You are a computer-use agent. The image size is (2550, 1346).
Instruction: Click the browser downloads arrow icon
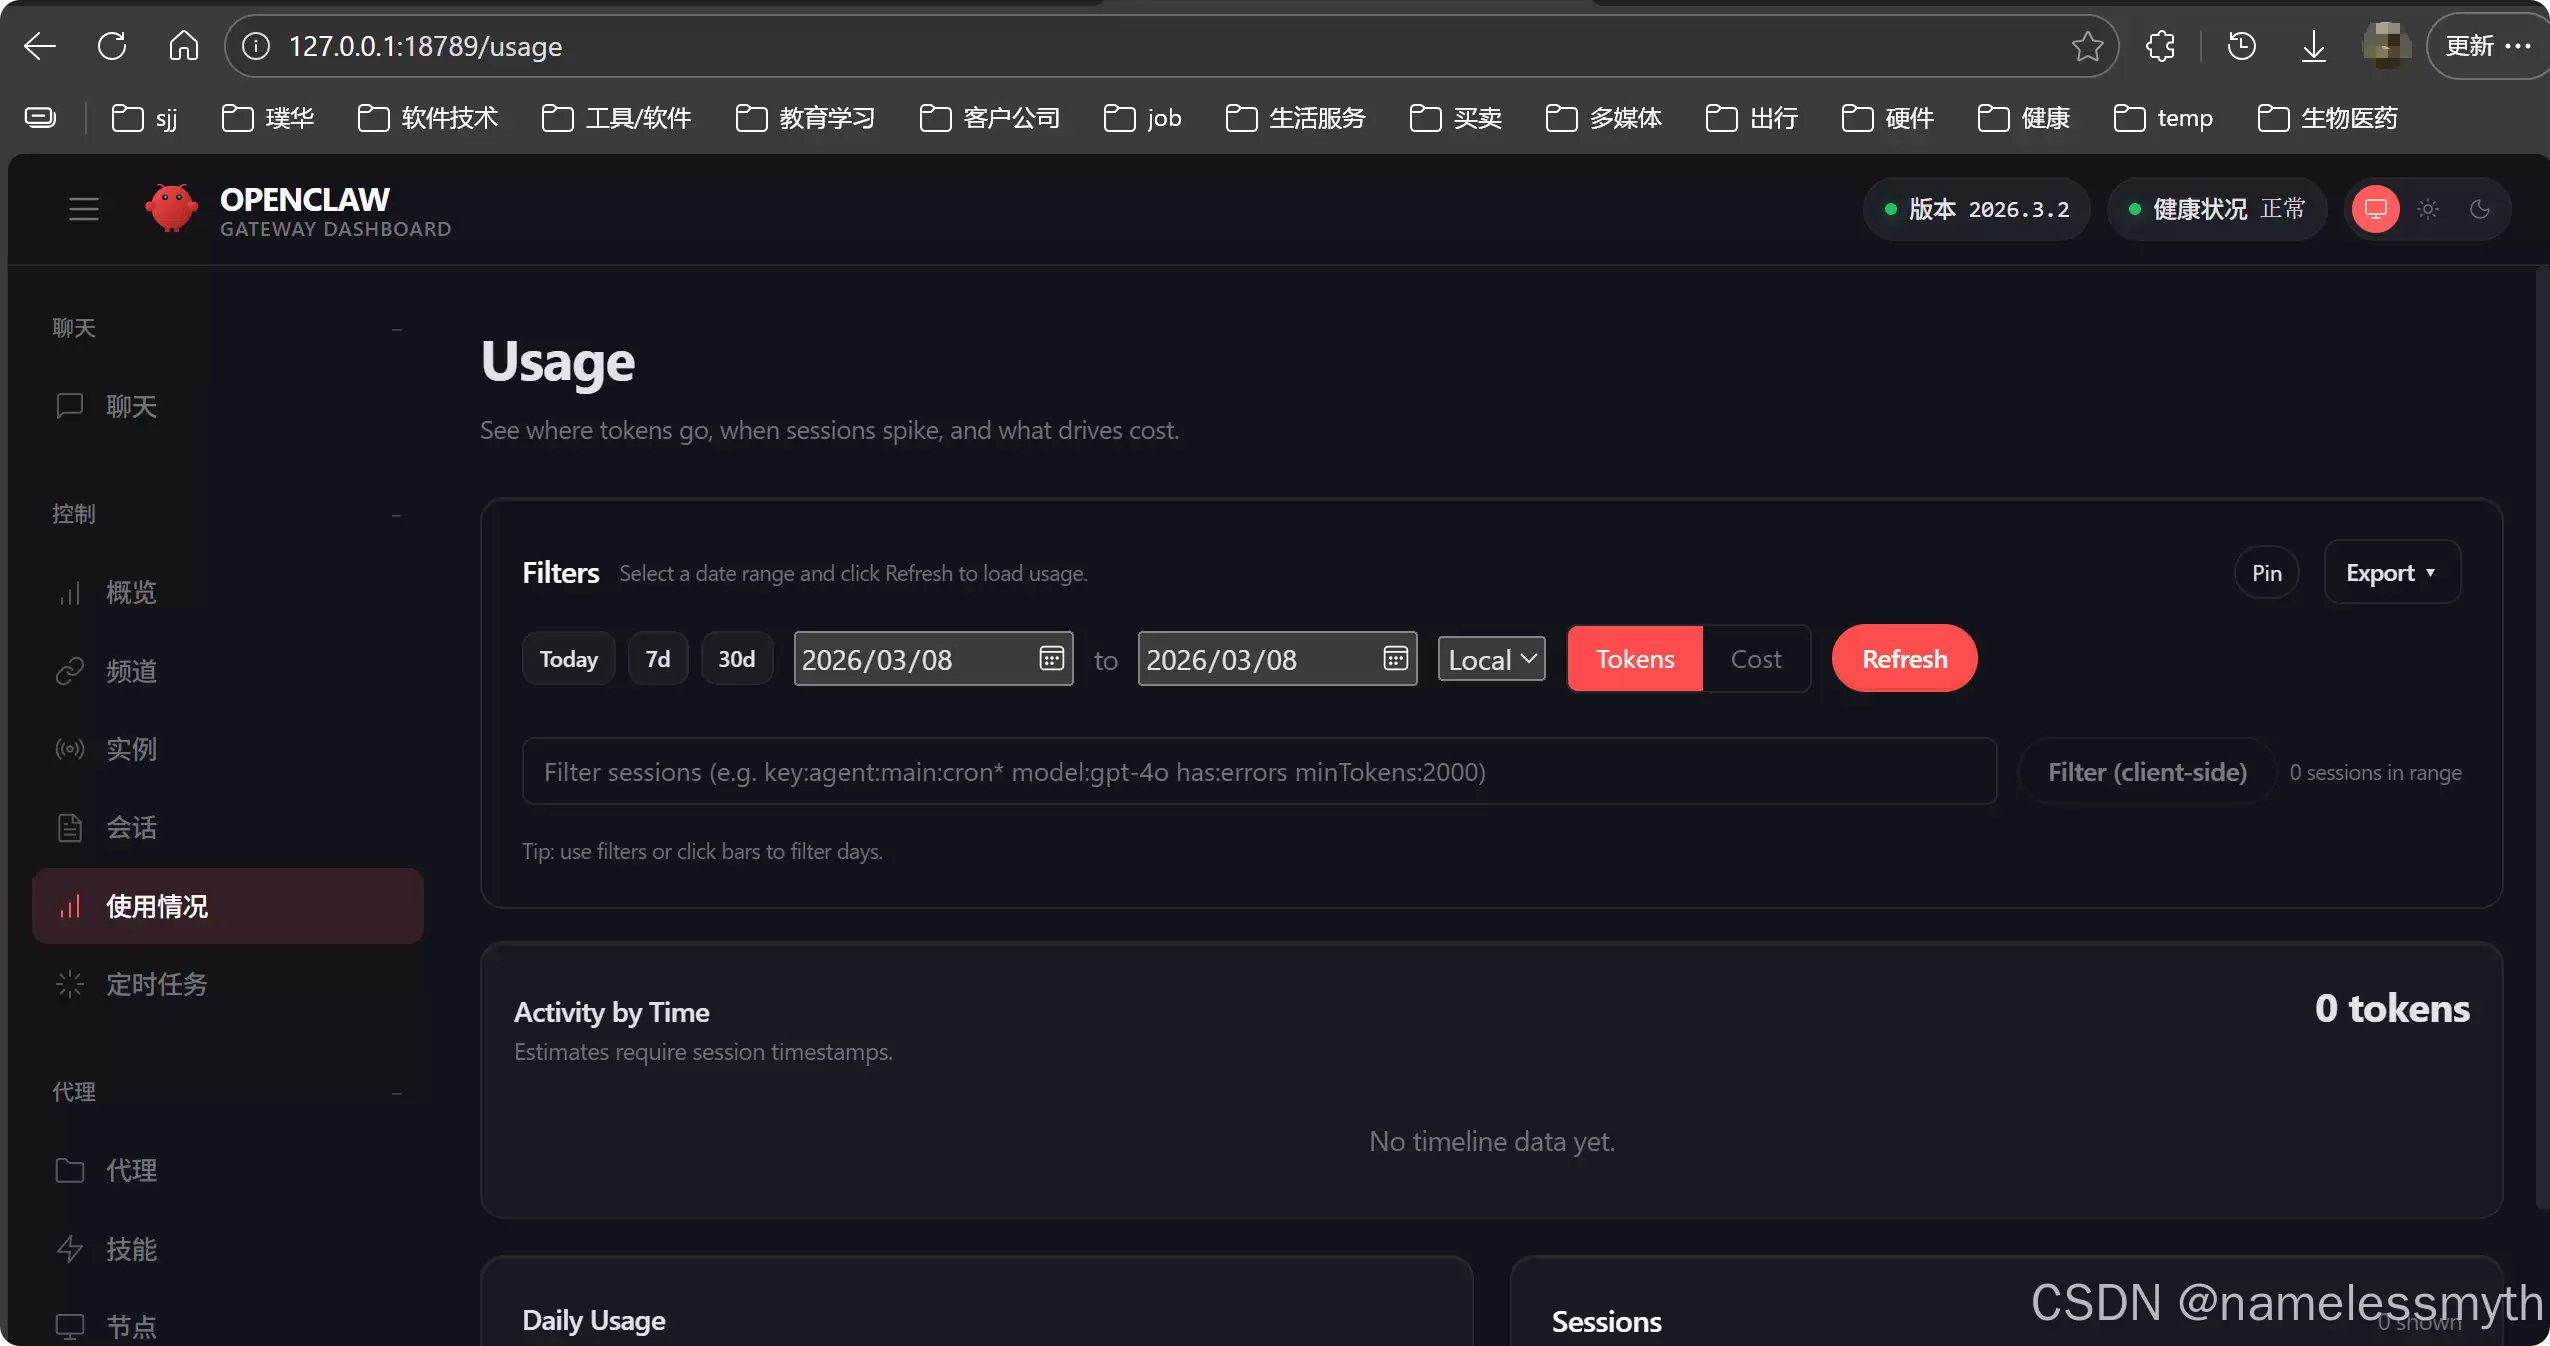click(2313, 46)
